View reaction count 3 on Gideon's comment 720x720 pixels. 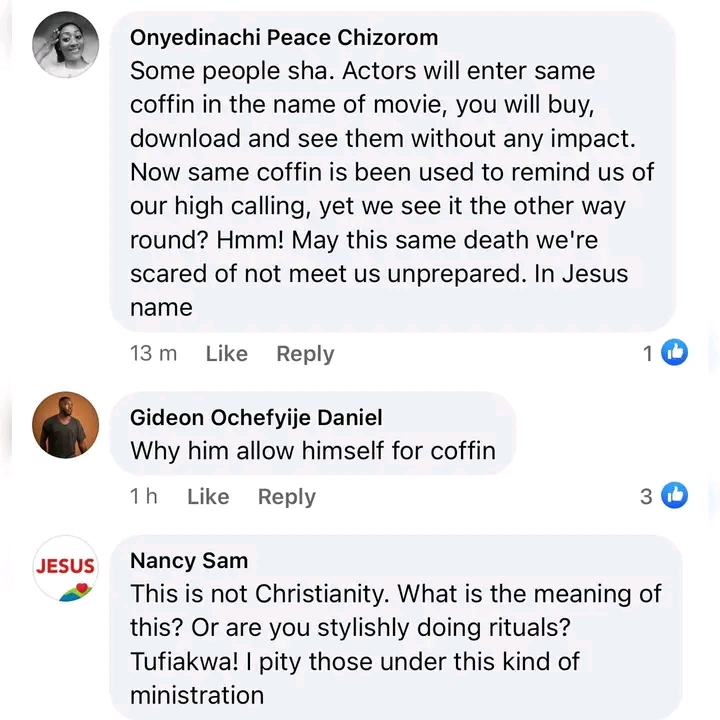pos(646,496)
